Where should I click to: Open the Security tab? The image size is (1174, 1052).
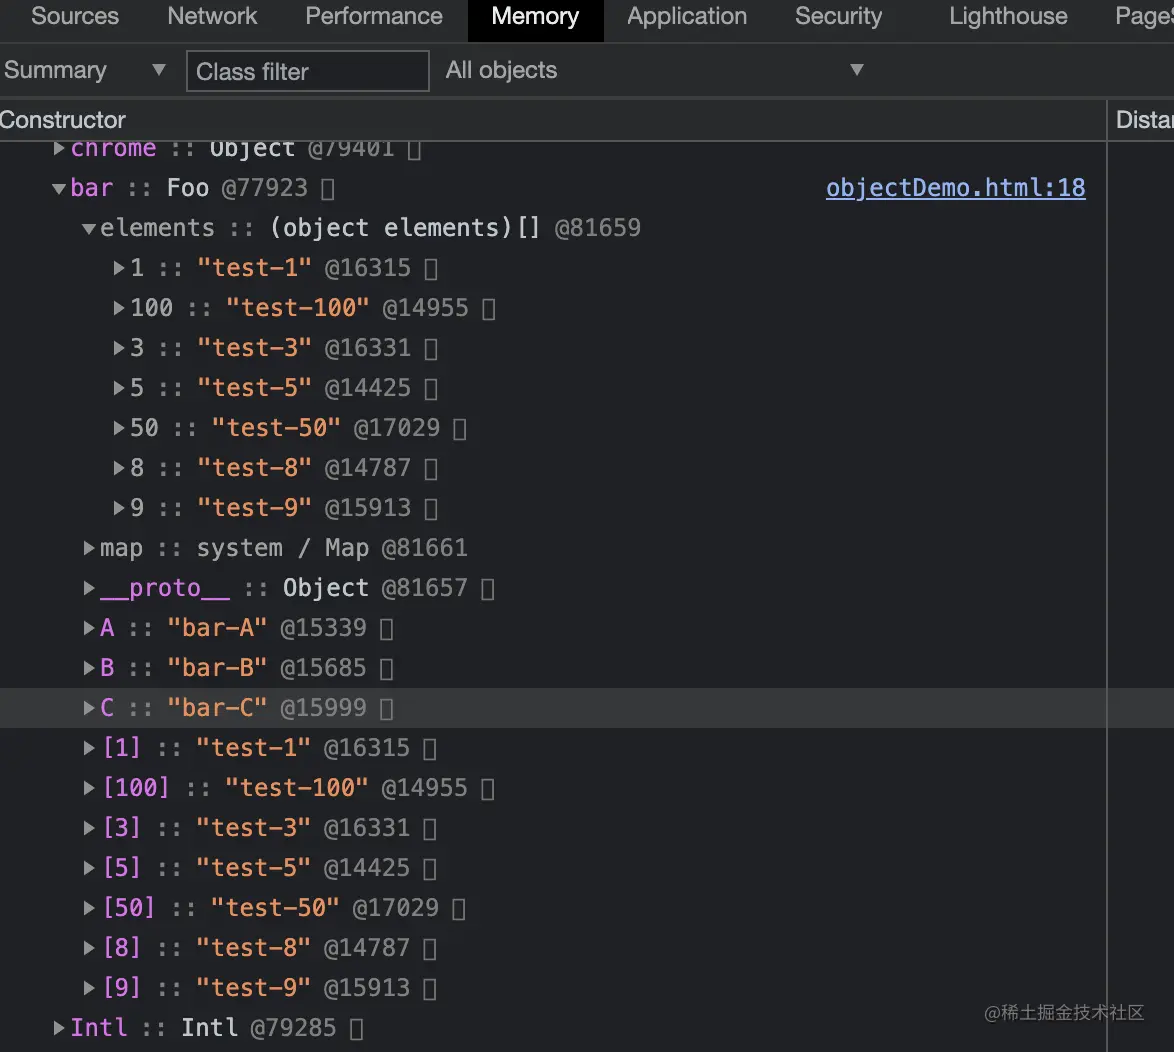839,16
